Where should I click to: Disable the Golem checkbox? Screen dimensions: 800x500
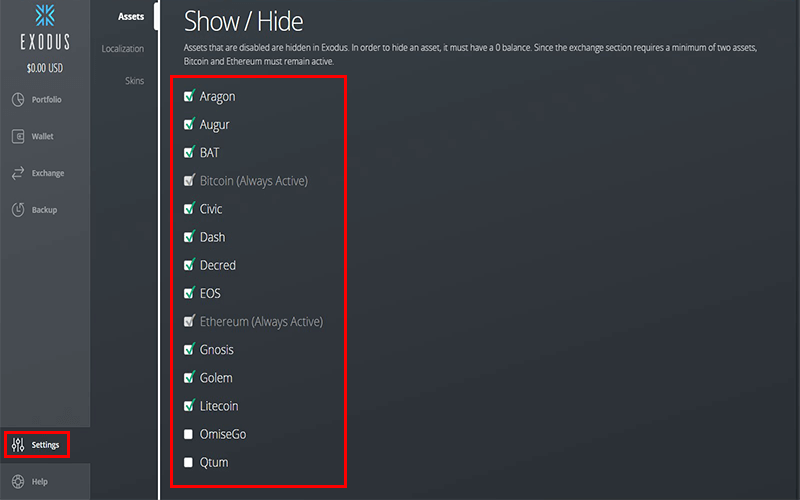189,378
